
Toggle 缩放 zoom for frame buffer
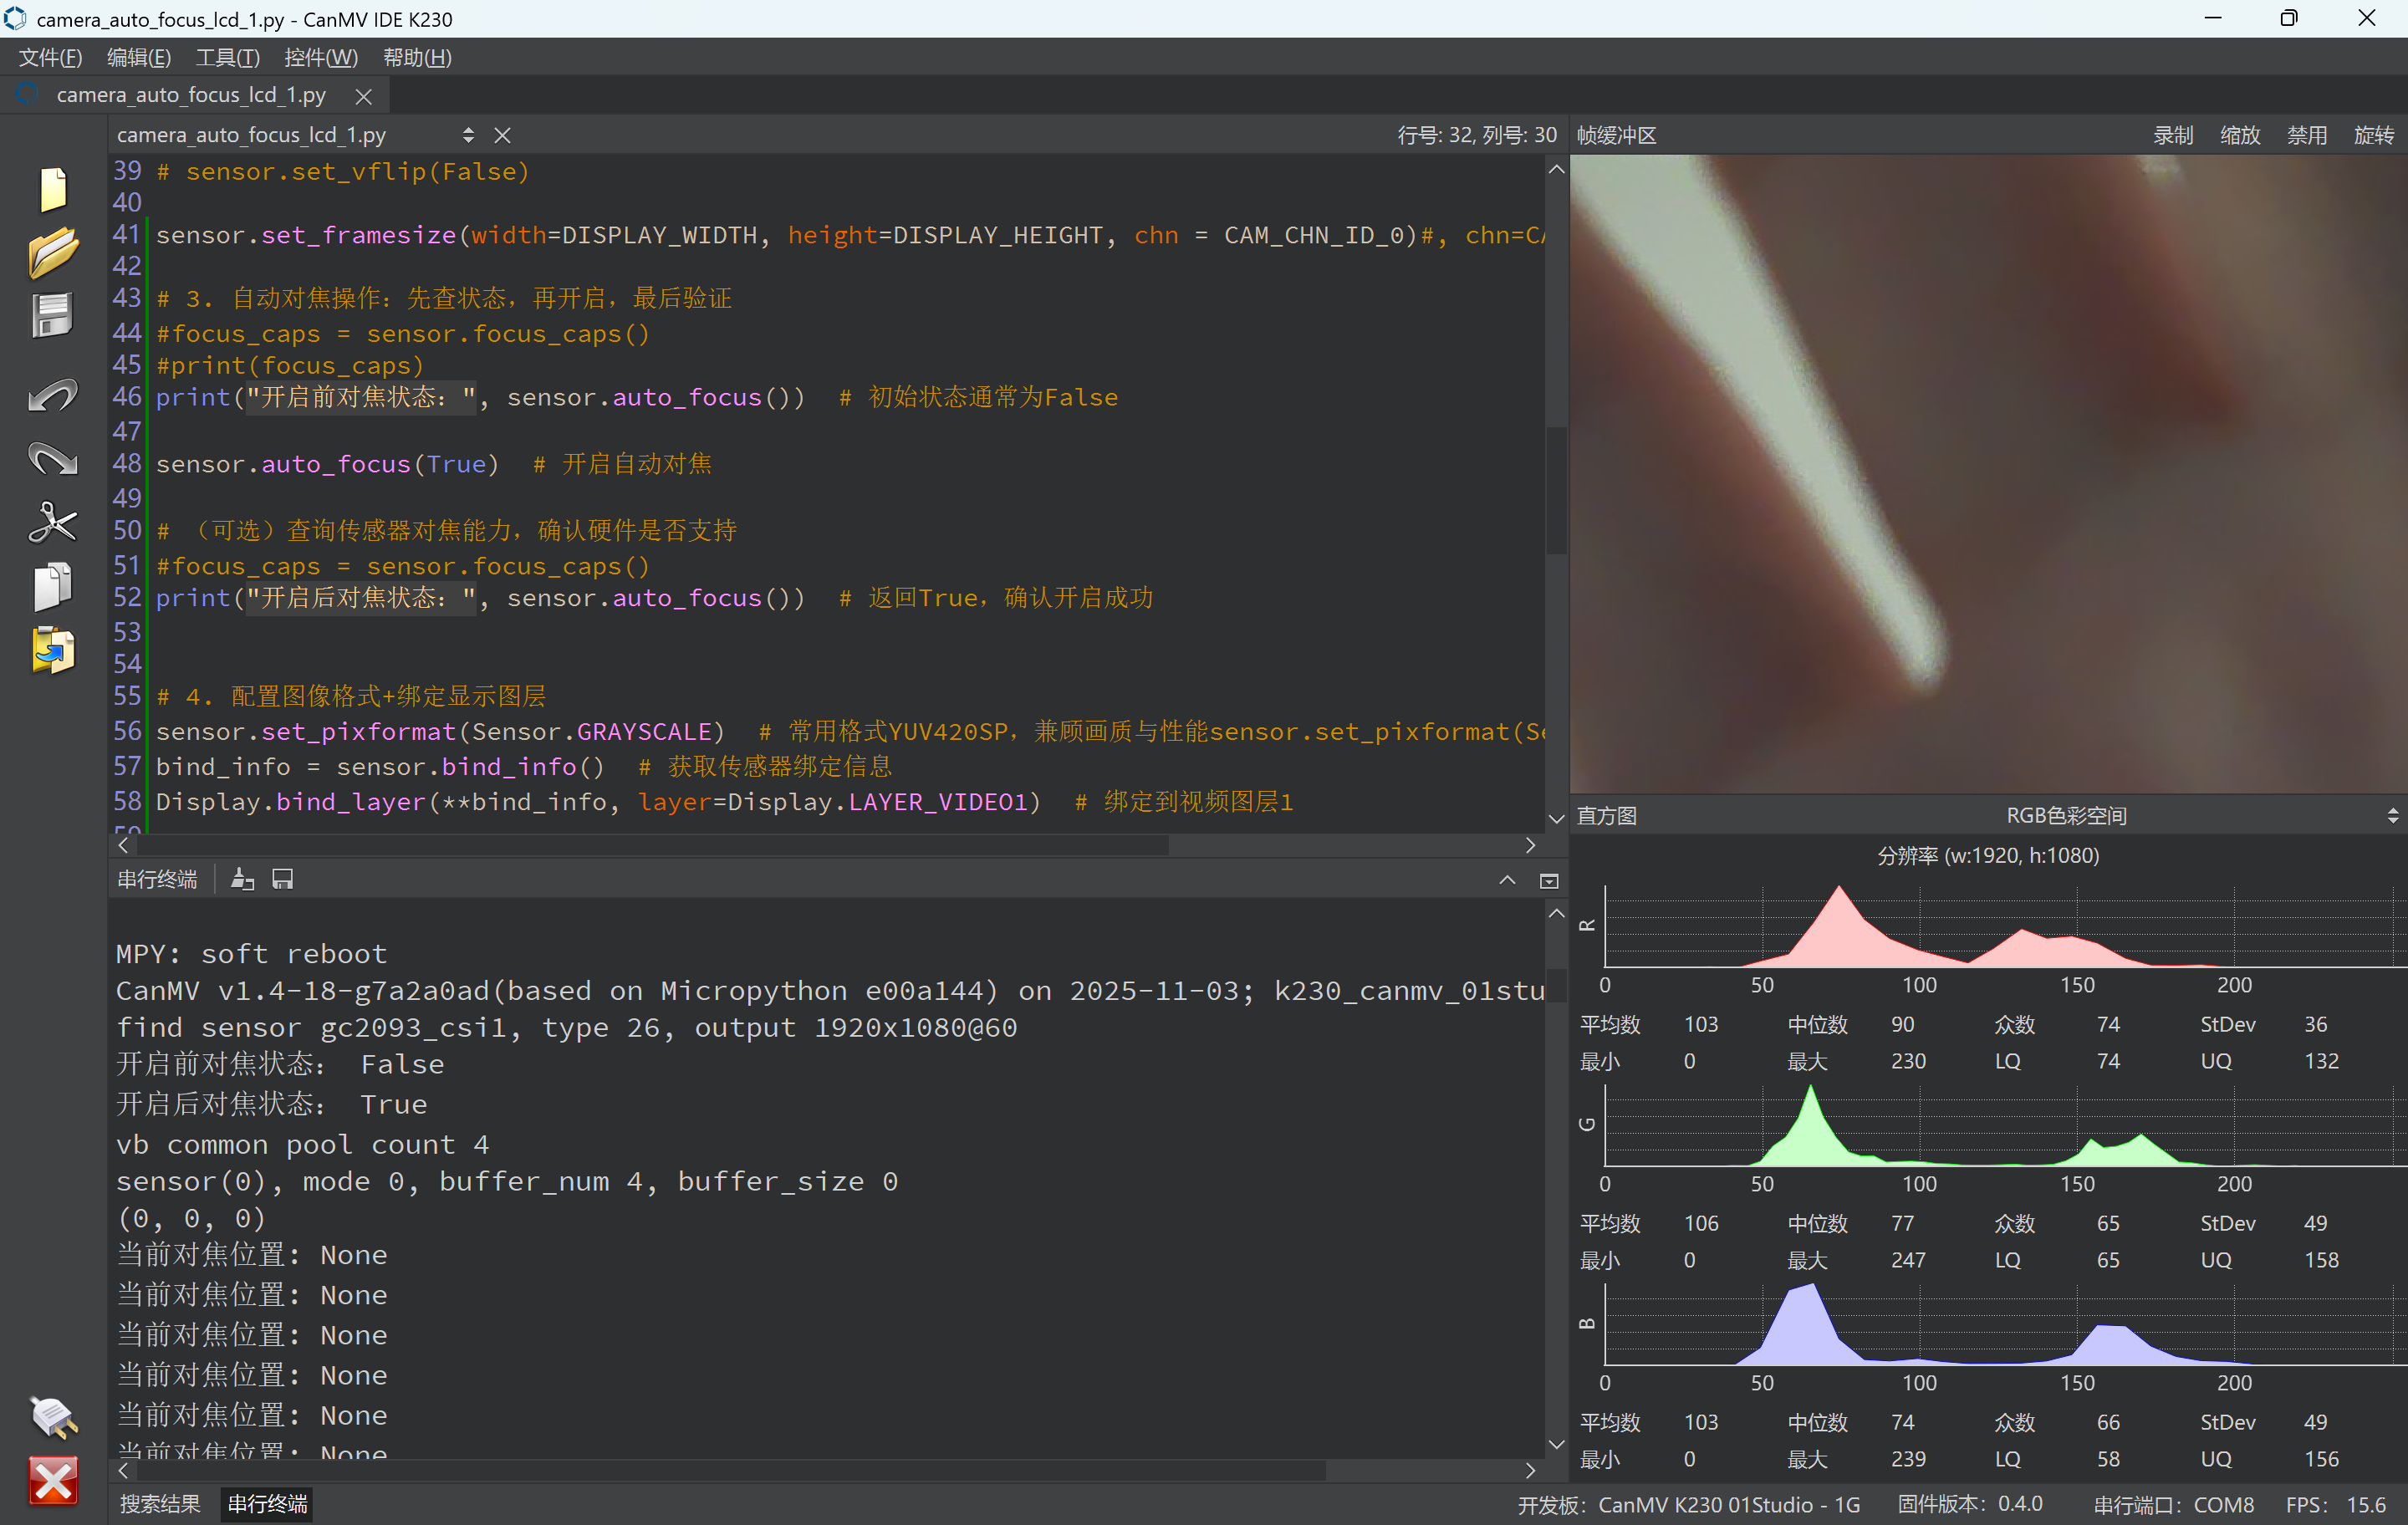tap(2239, 136)
